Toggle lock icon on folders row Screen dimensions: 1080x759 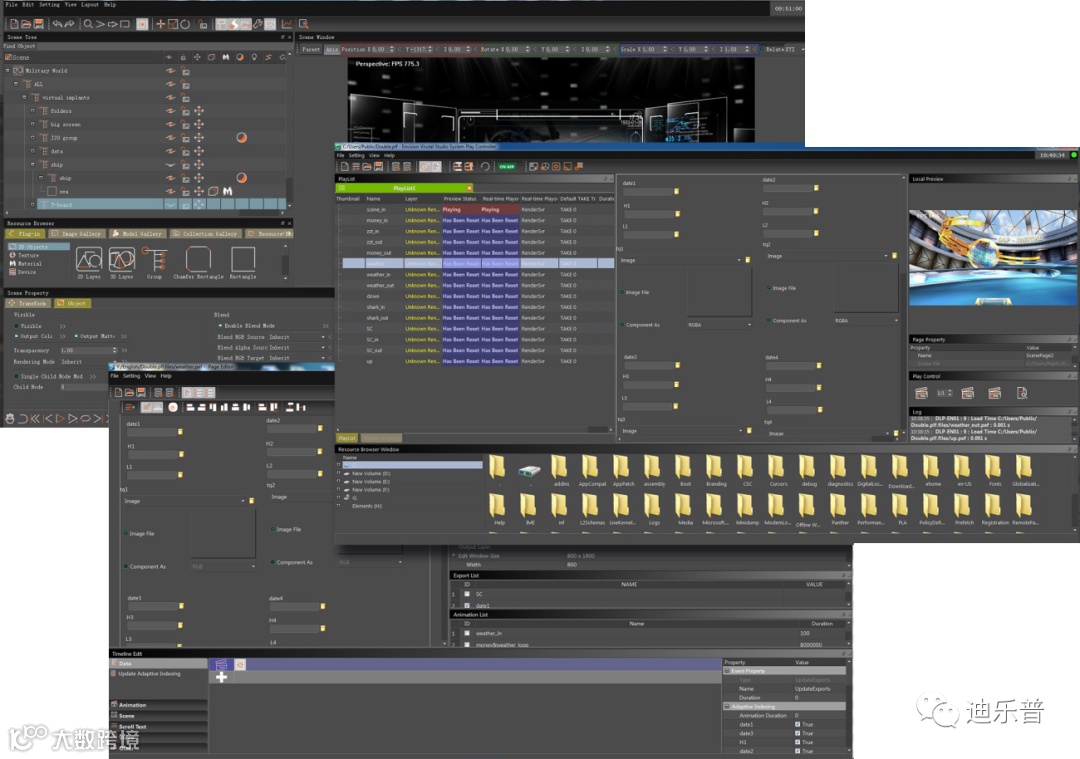pos(185,111)
